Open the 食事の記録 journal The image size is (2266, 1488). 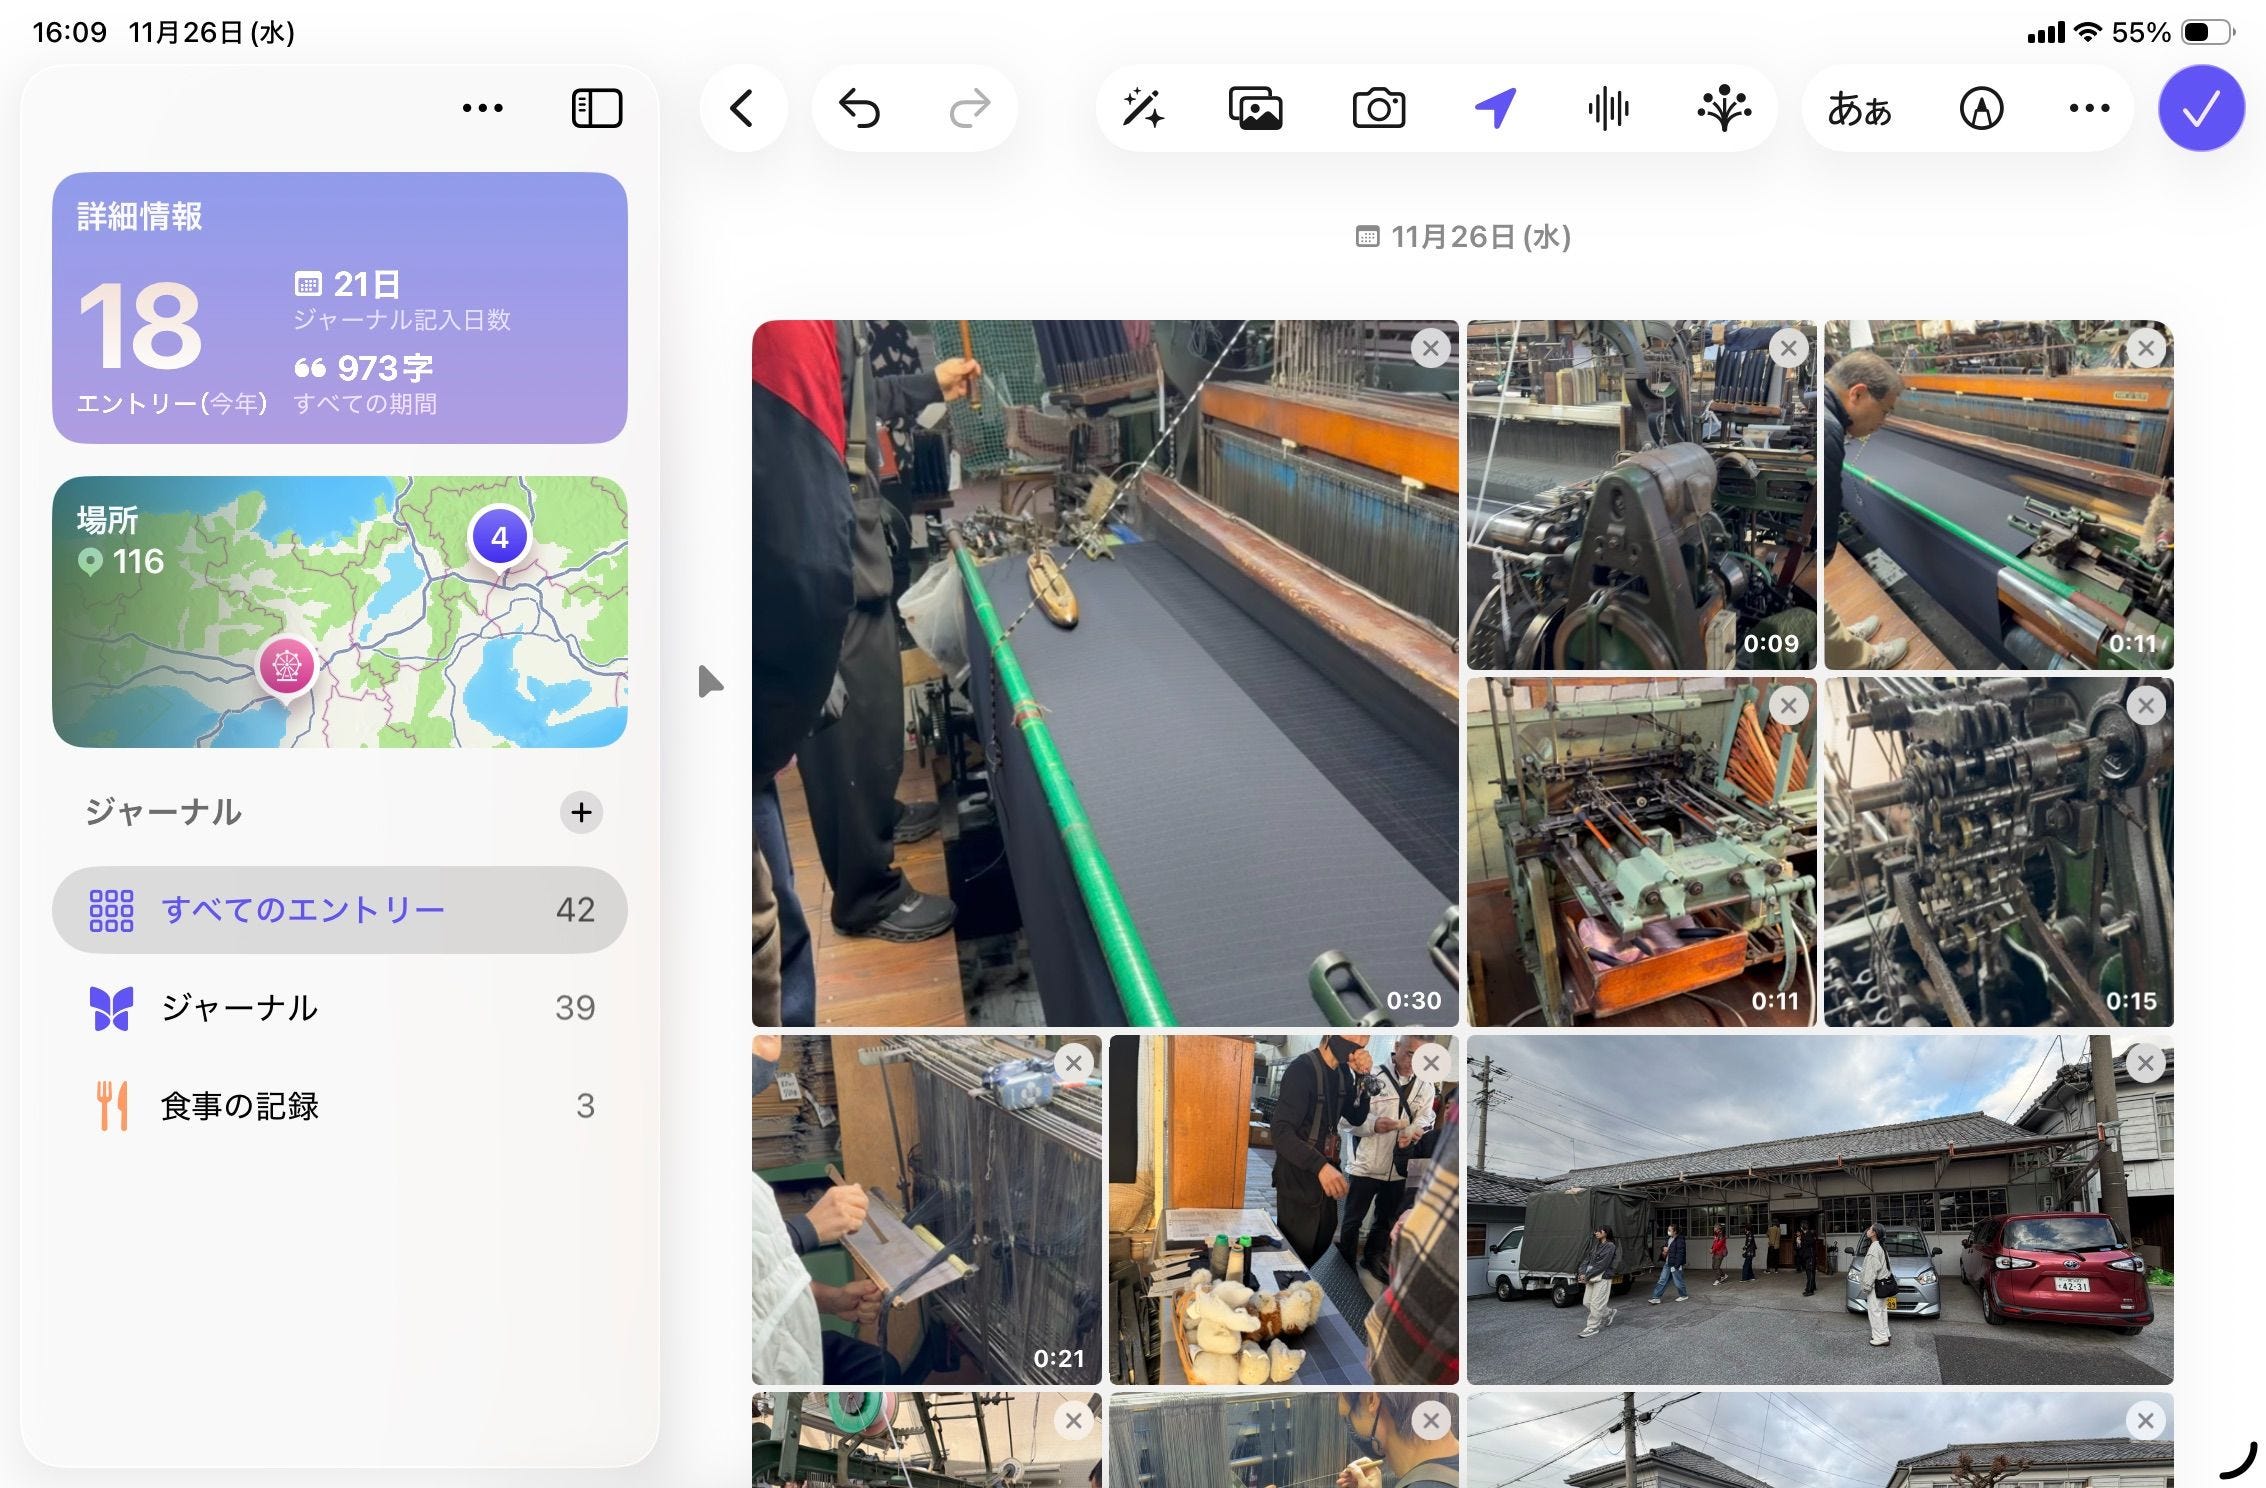[339, 1105]
